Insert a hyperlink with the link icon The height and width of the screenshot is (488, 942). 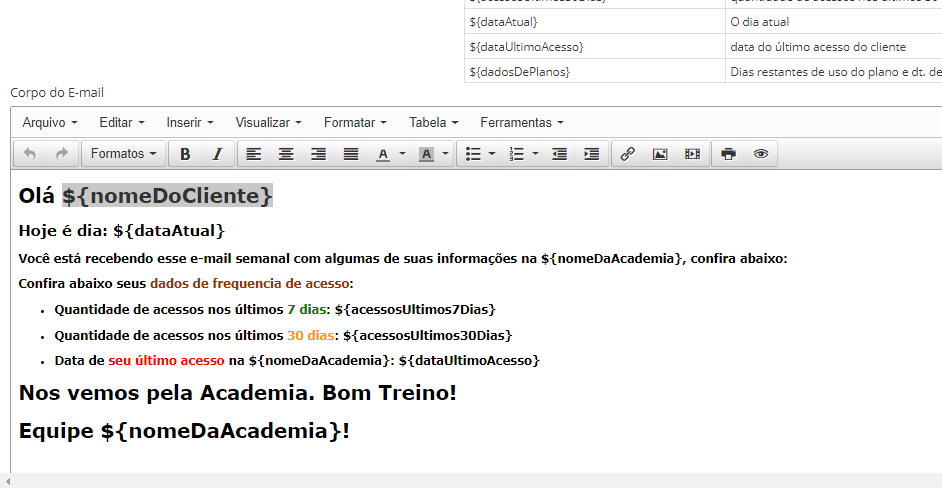click(x=628, y=154)
